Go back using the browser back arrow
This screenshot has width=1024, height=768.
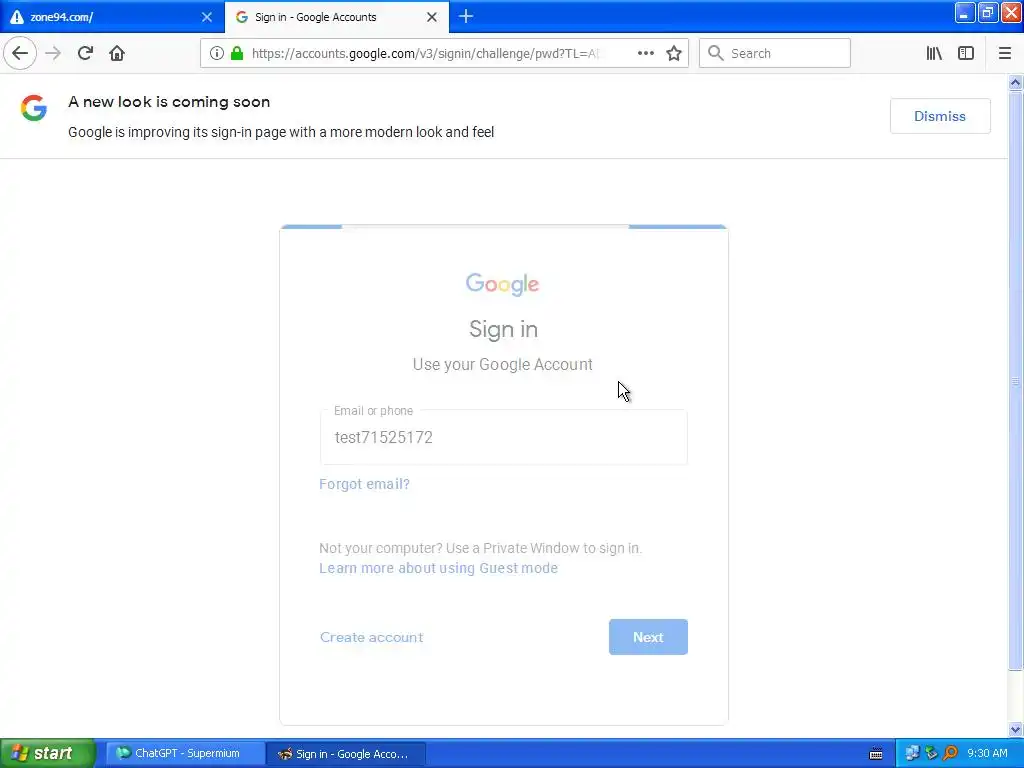click(20, 53)
